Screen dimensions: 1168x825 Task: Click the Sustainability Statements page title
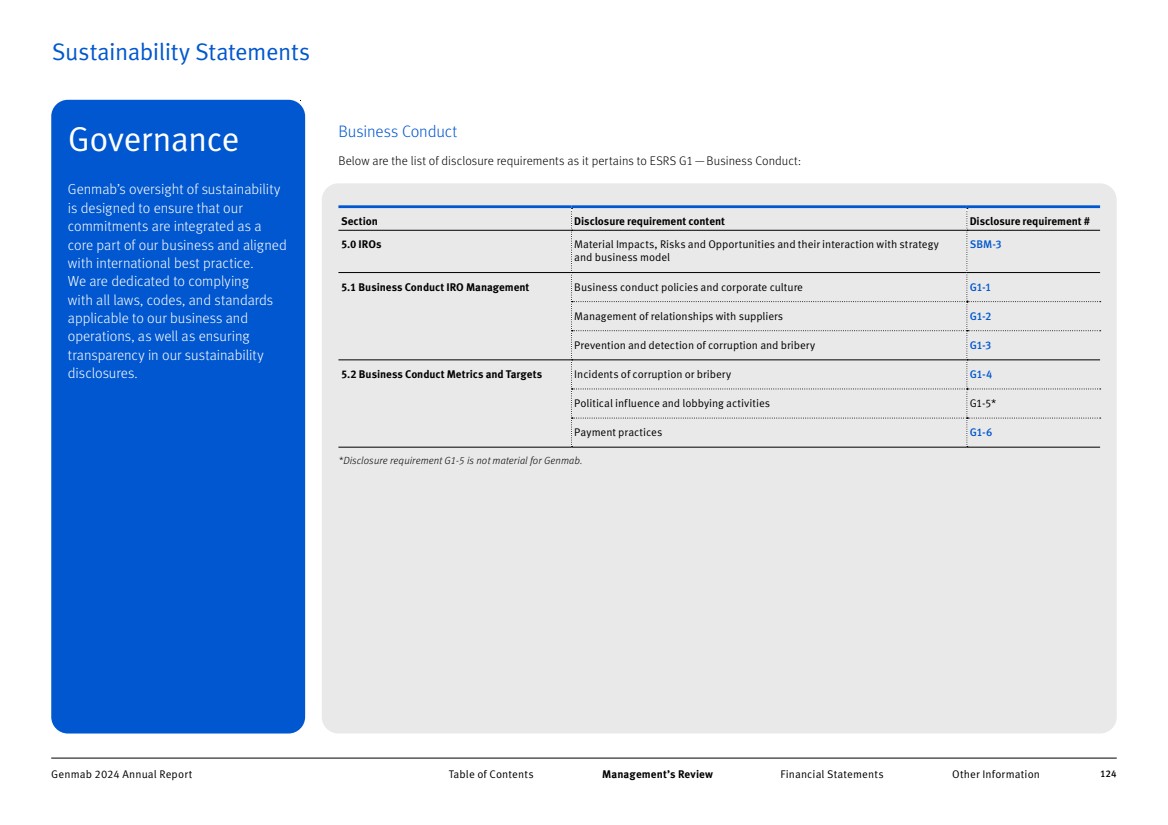180,53
